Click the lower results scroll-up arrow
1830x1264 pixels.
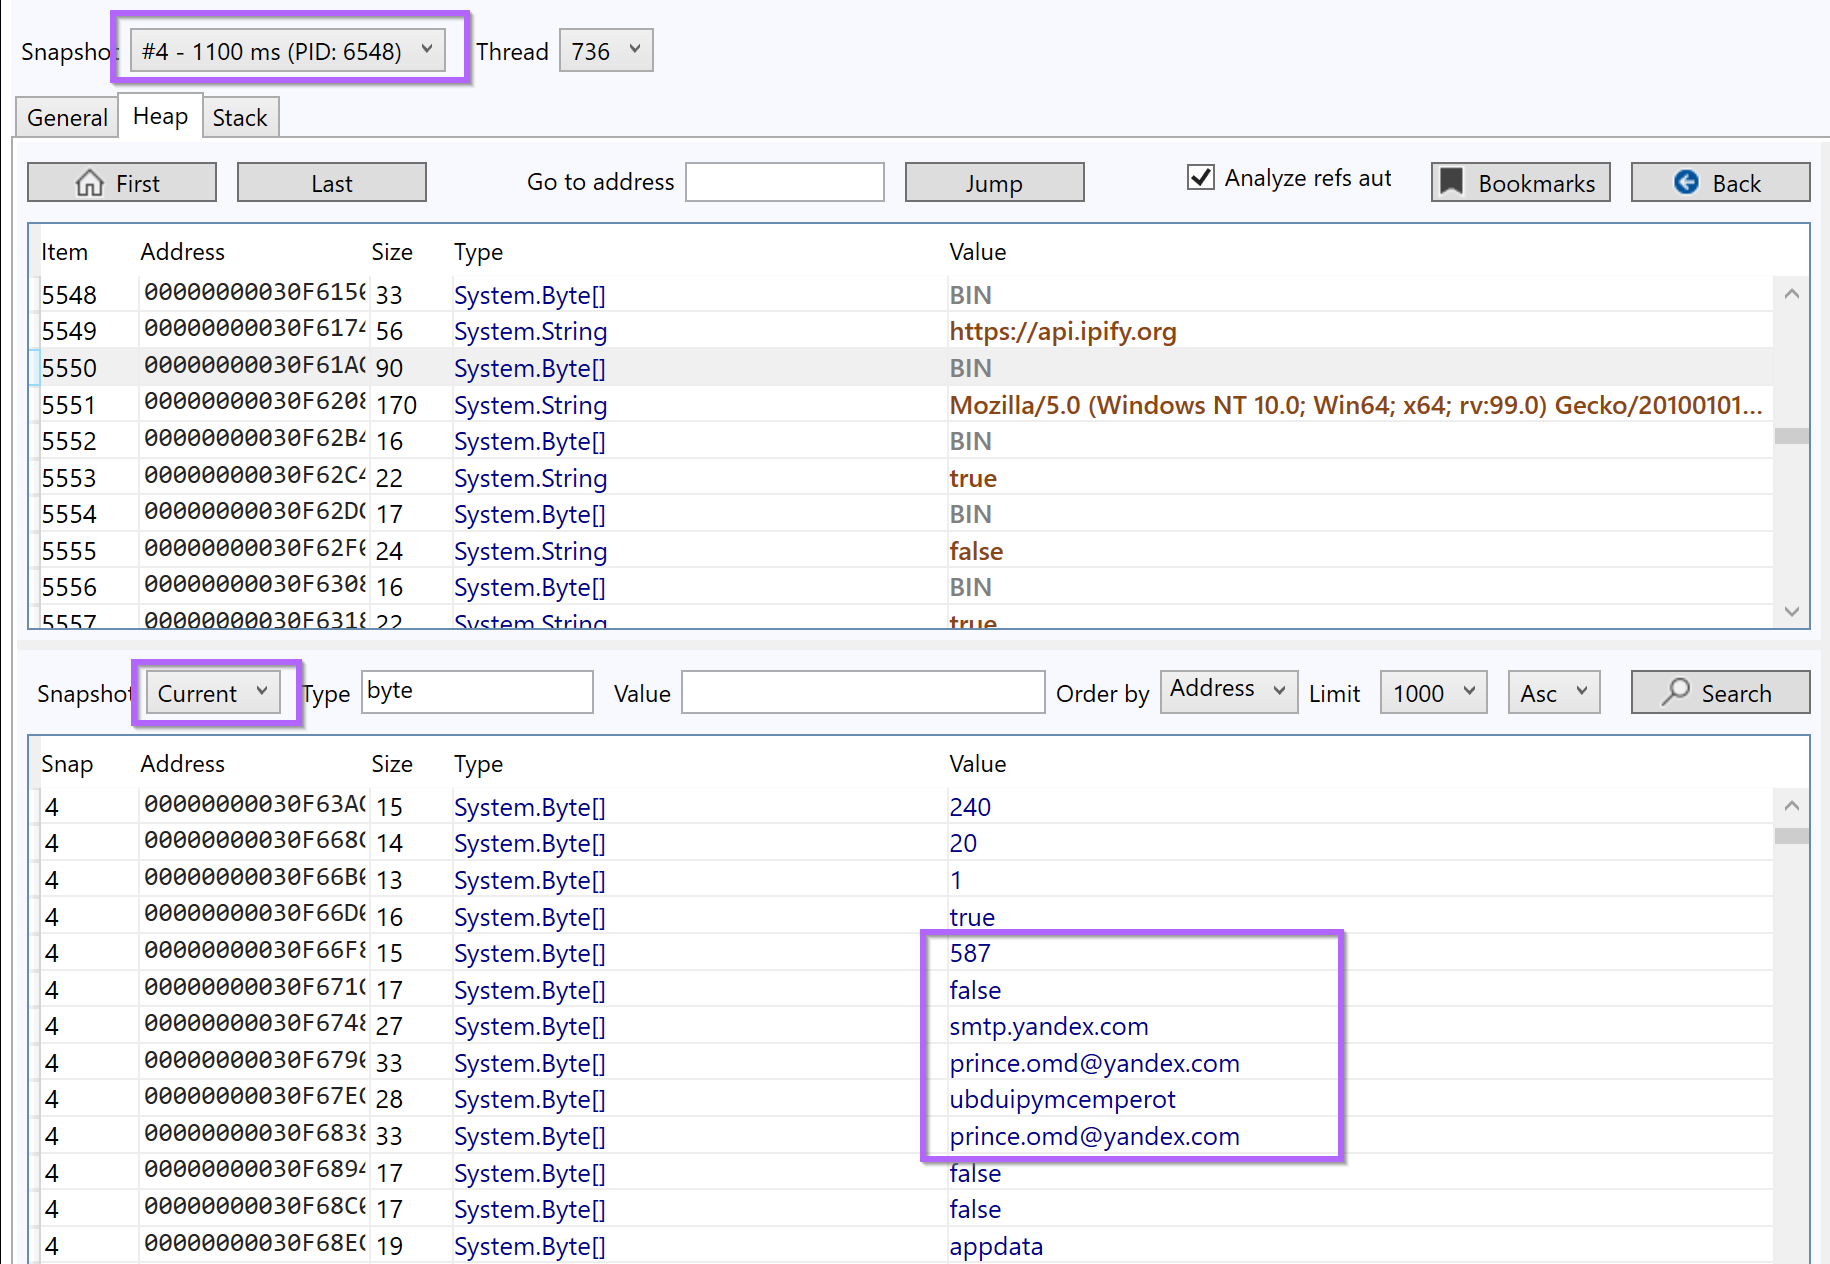[x=1792, y=806]
